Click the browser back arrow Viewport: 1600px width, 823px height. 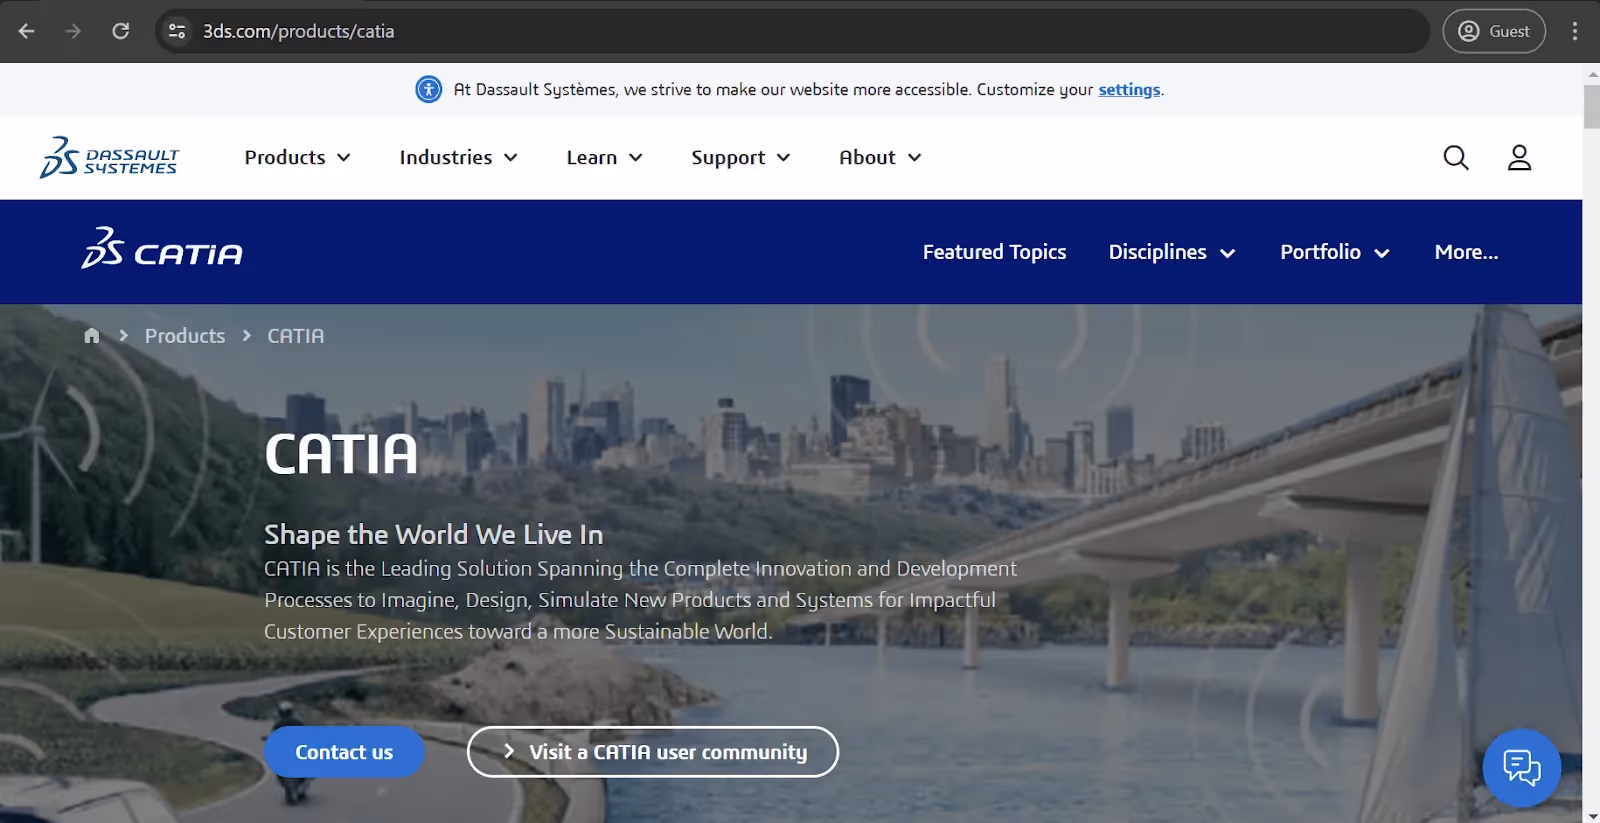27,31
